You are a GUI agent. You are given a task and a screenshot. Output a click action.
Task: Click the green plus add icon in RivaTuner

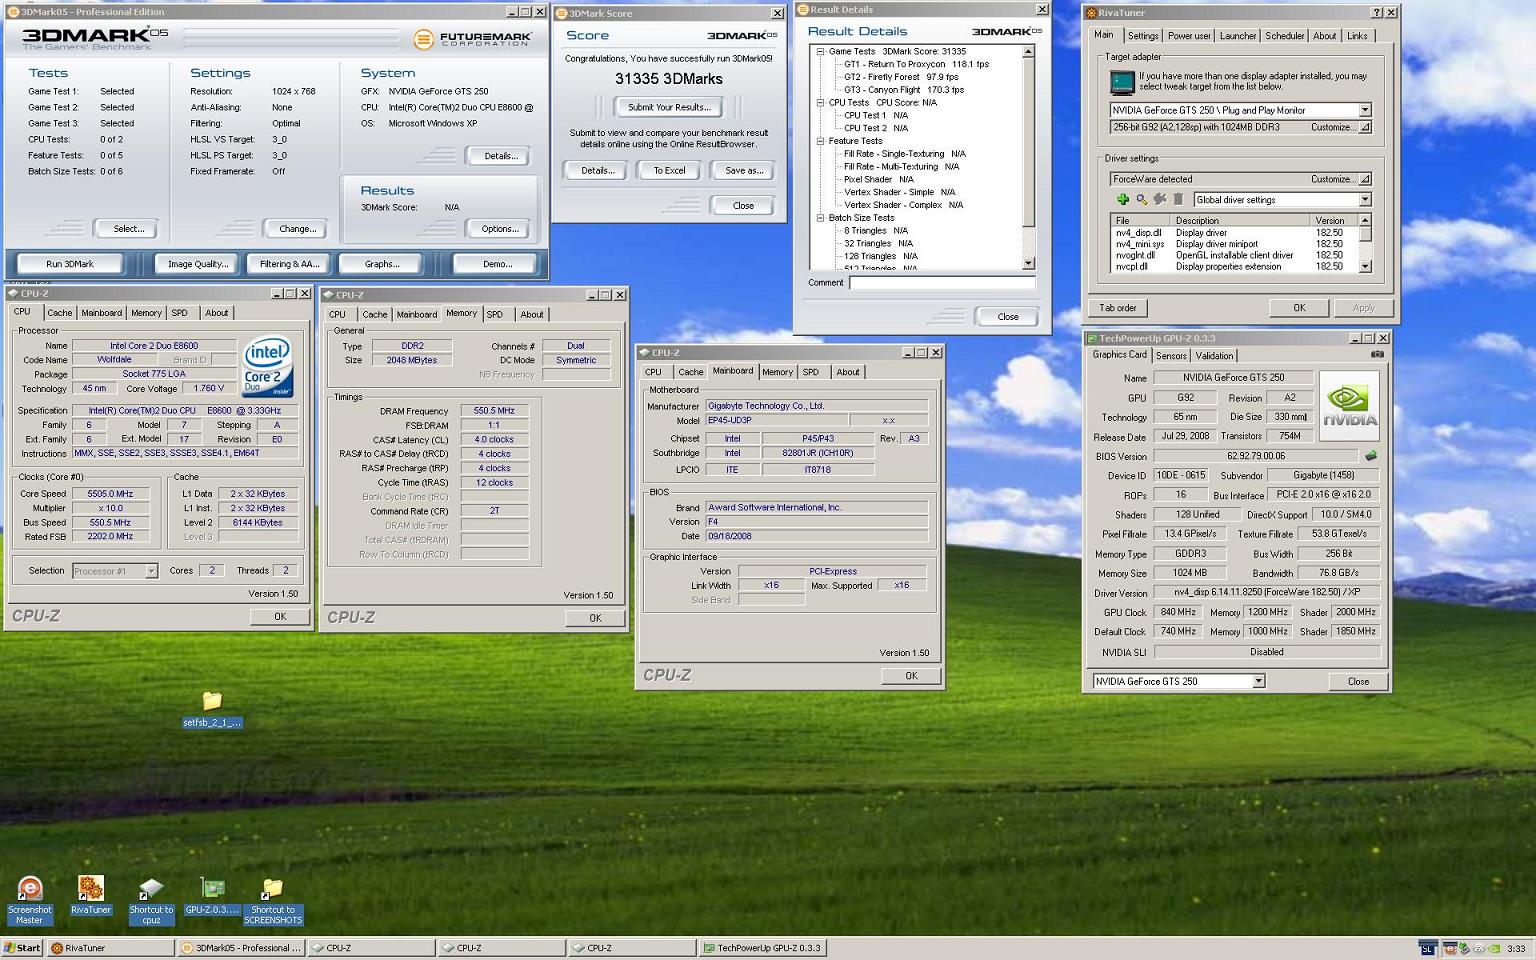coord(1122,199)
